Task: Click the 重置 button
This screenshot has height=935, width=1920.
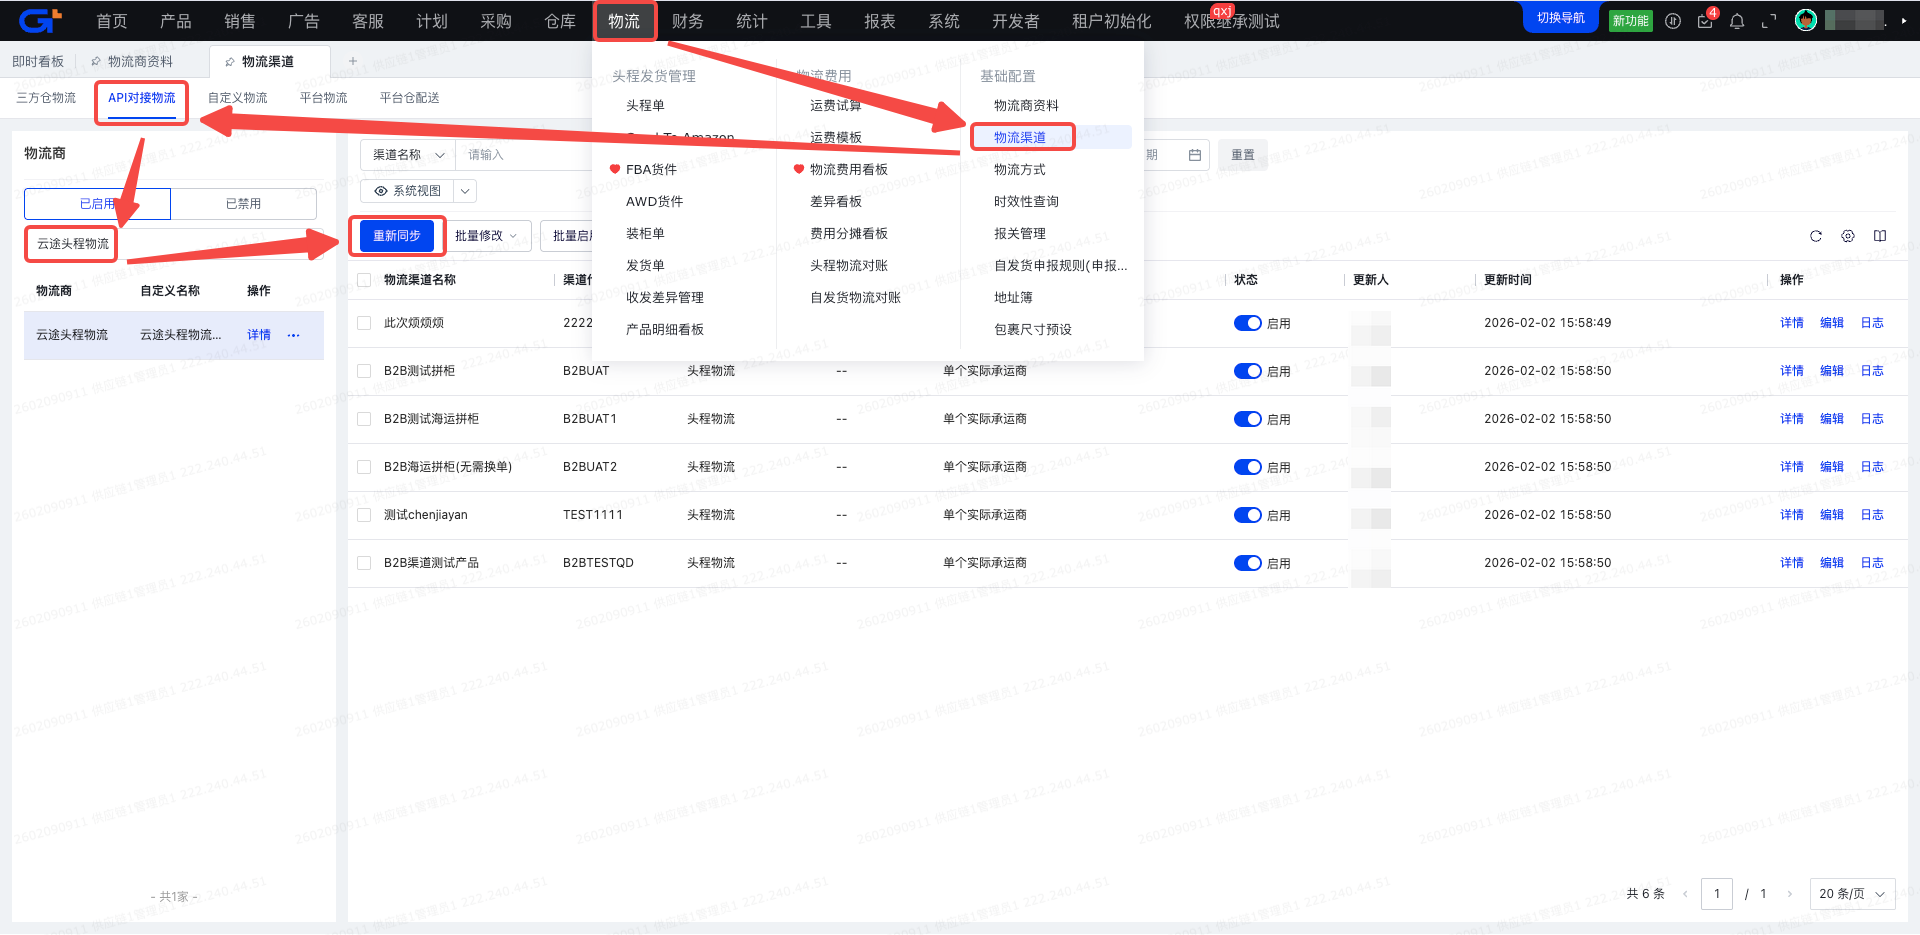Action: click(x=1243, y=155)
